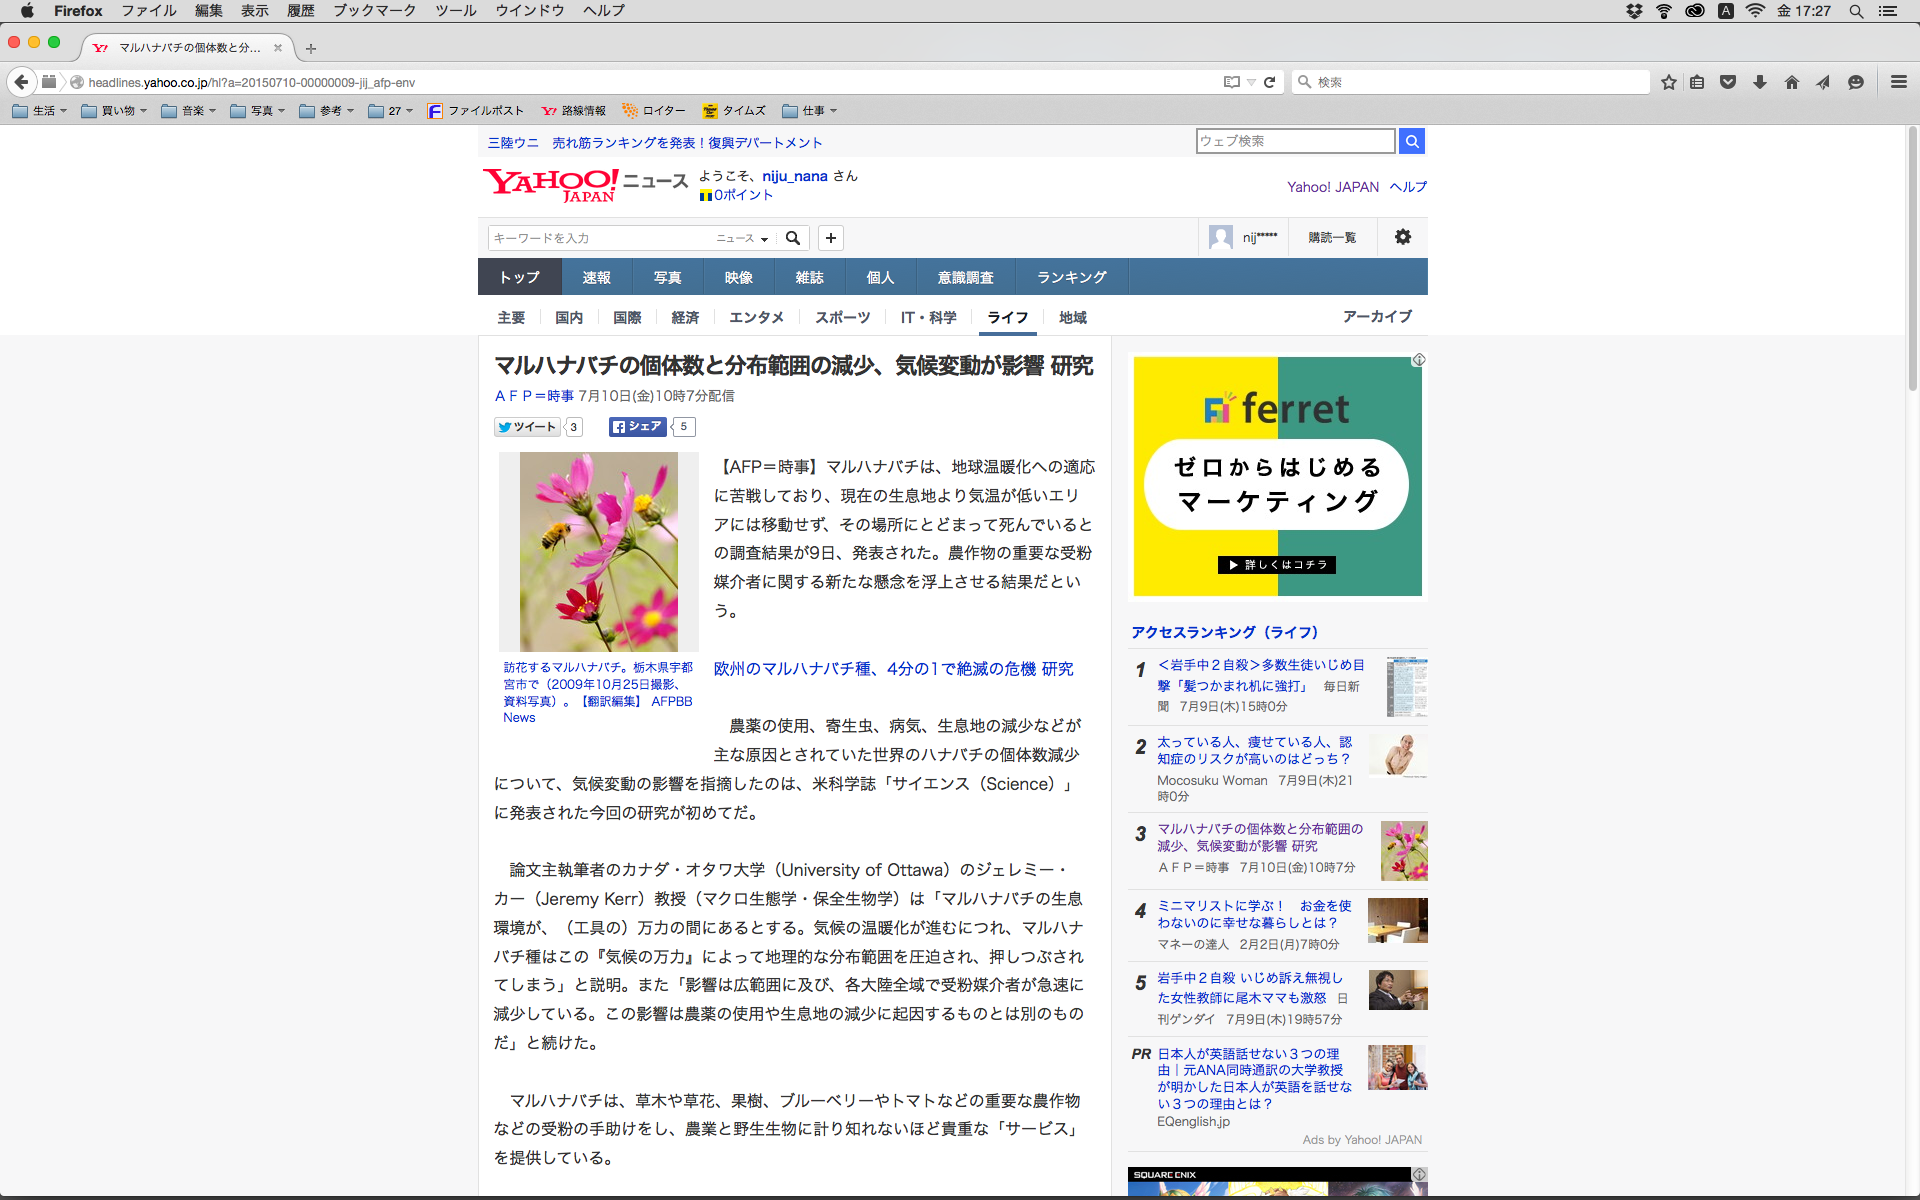Viewport: 1920px width, 1200px height.
Task: Click the Facebook シェア button
Action: [x=637, y=427]
